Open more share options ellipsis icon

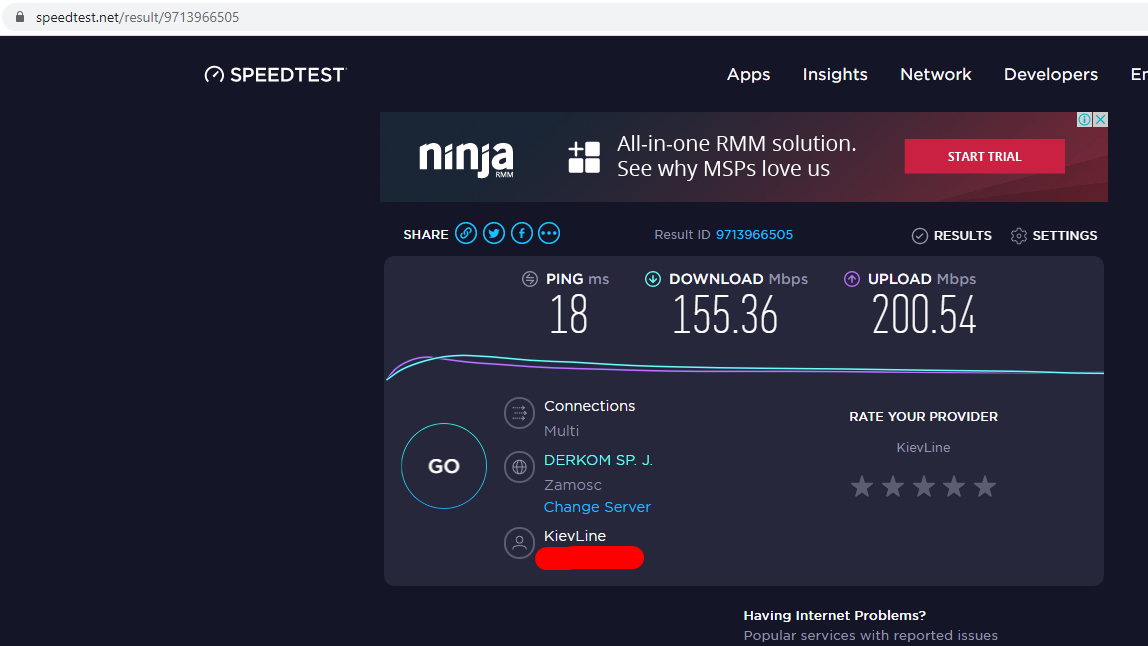[x=549, y=234]
